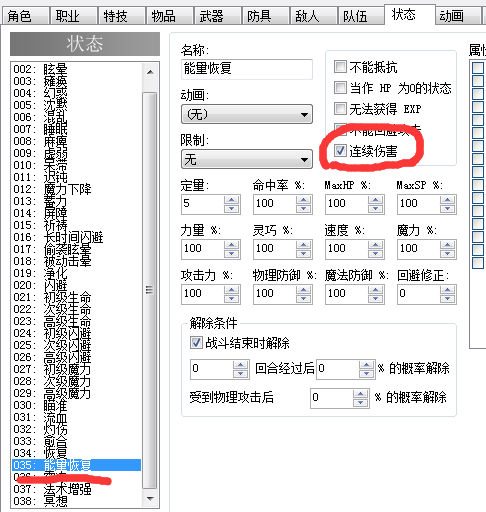The width and height of the screenshot is (486, 512).
Task: Select state 026: 高级闪避
Action: 76,357
